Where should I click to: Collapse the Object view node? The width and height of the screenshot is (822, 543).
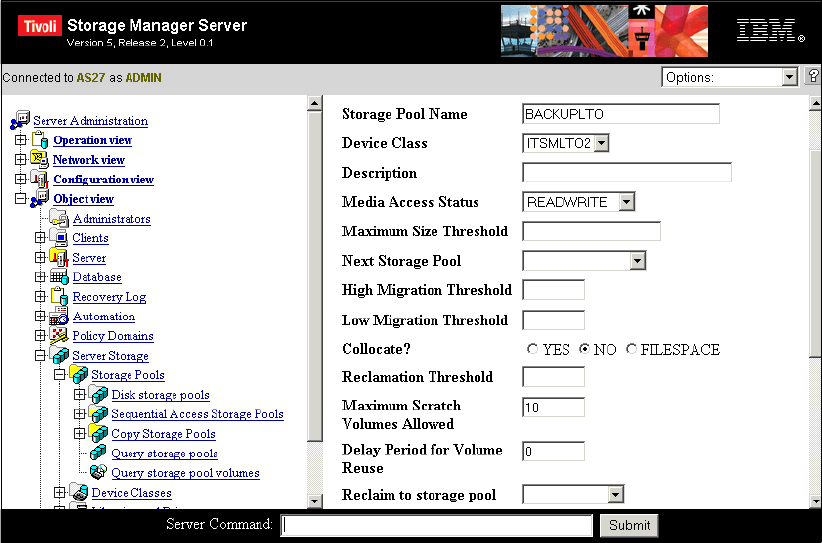point(20,199)
